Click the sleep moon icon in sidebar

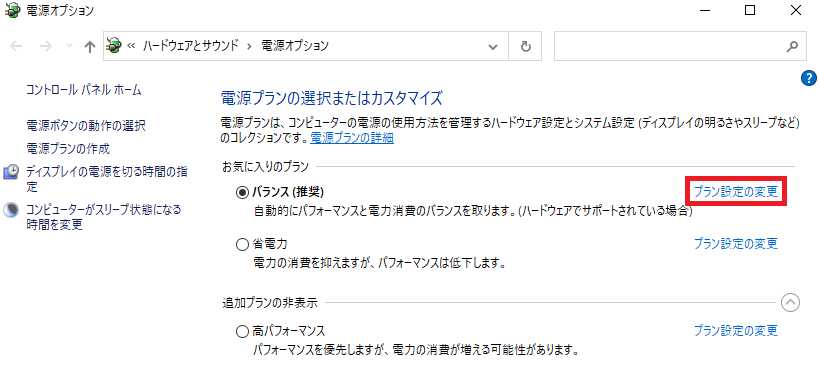click(11, 210)
